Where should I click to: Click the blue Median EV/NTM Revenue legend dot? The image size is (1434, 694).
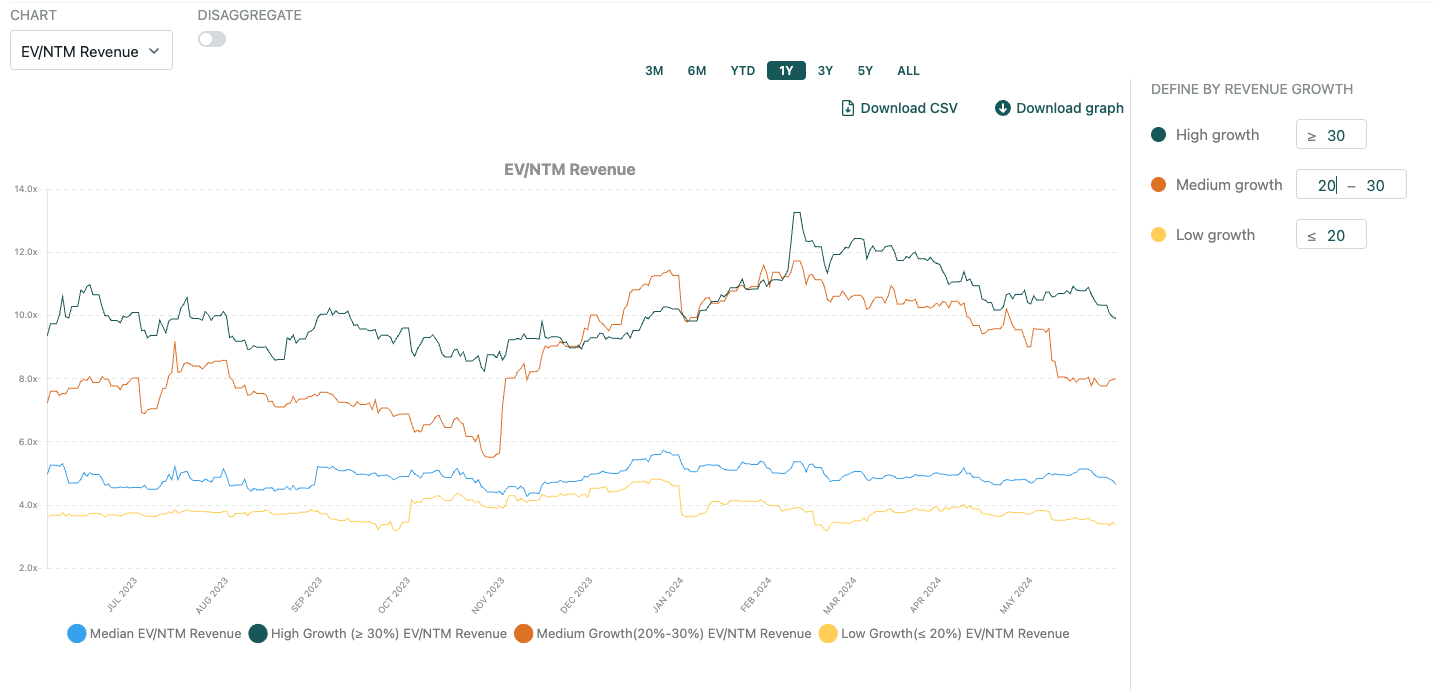76,633
